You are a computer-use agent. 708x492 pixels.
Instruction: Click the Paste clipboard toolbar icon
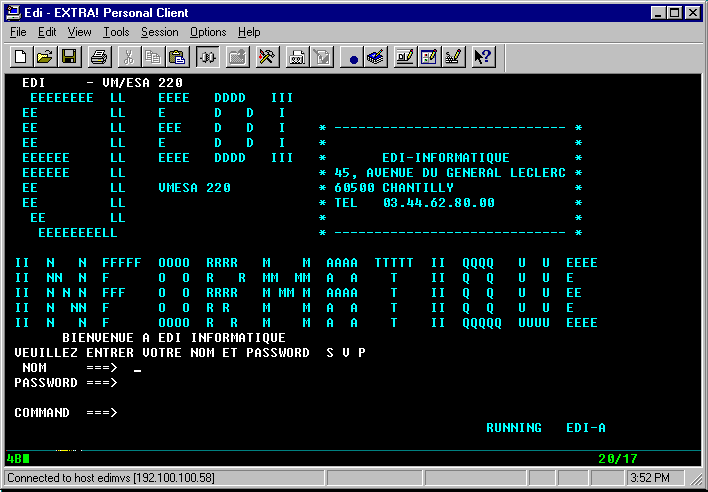pyautogui.click(x=177, y=57)
